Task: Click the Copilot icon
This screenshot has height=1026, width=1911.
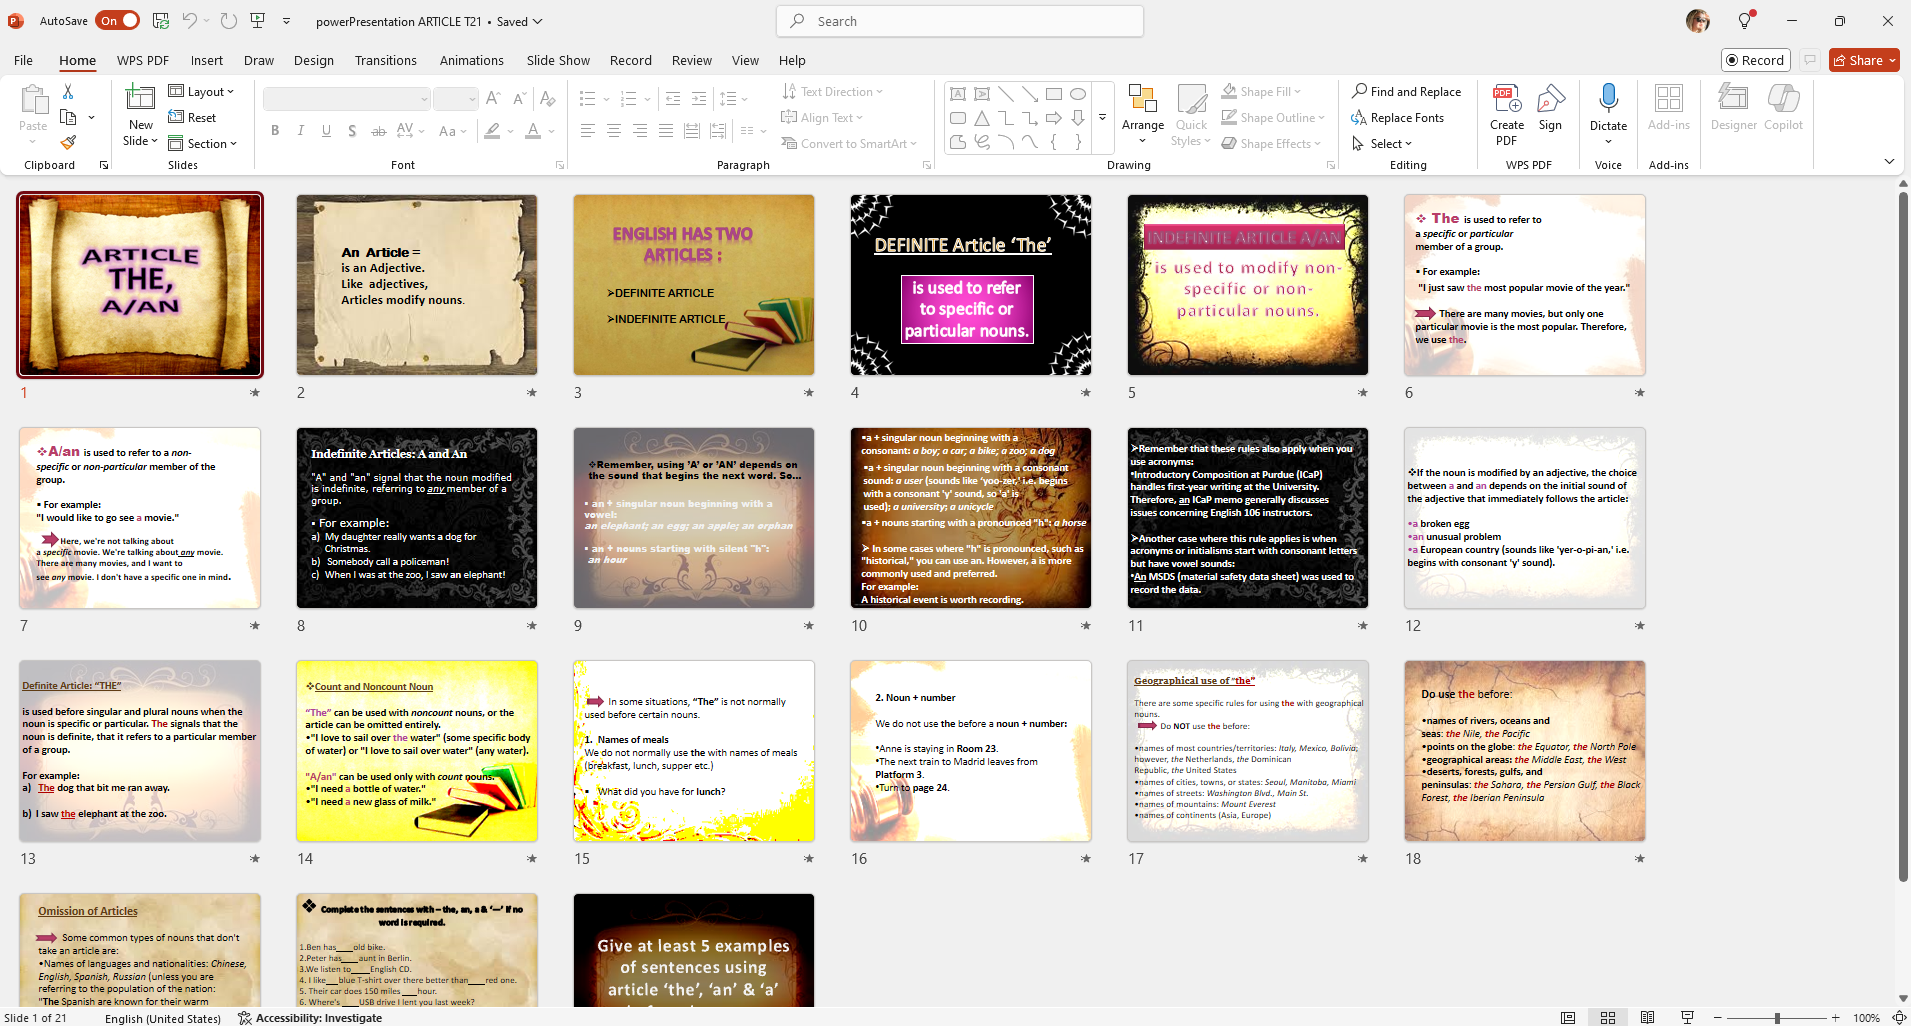Action: 1783,98
